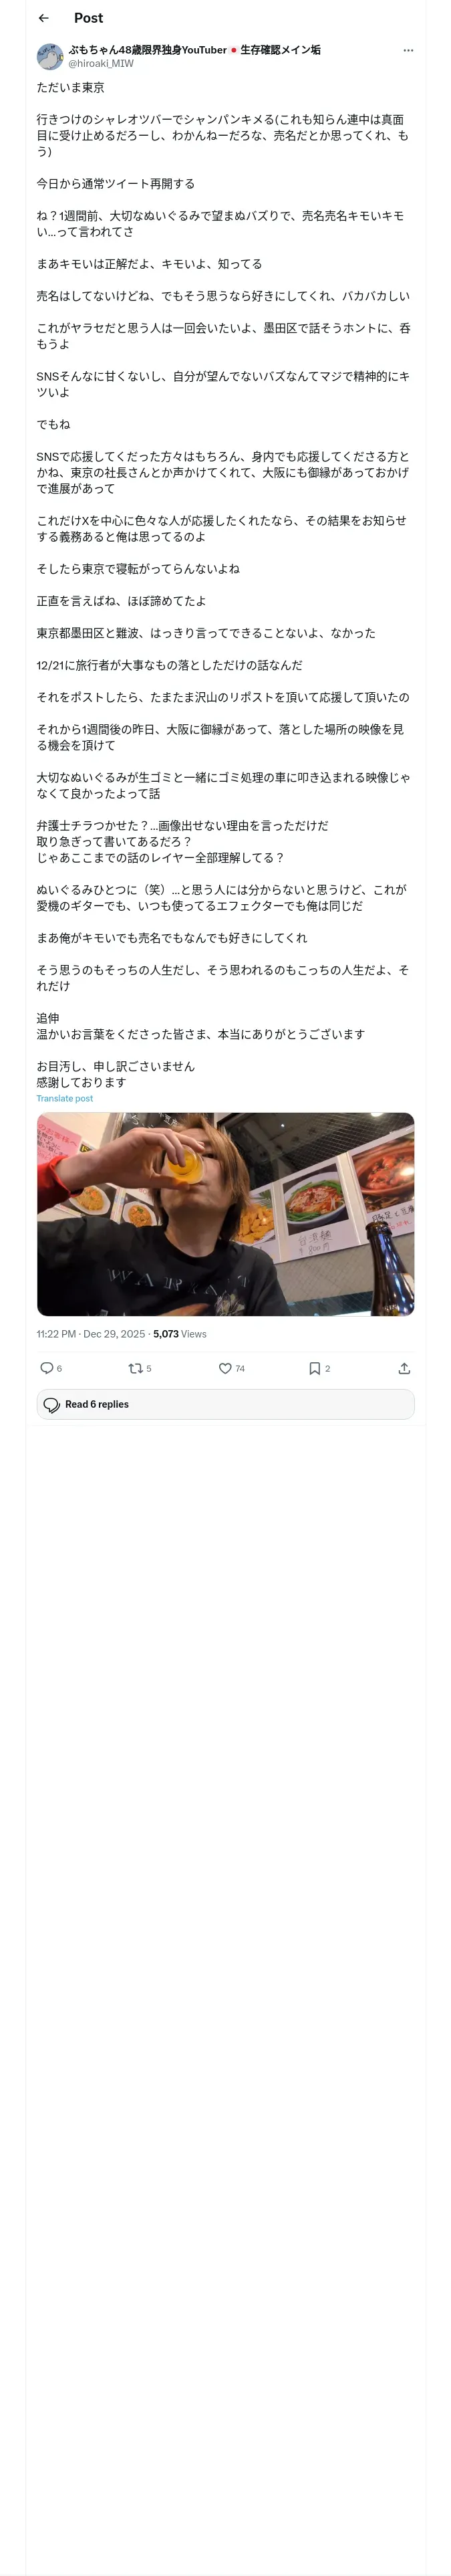Open the three-dot more options menu

pyautogui.click(x=408, y=50)
